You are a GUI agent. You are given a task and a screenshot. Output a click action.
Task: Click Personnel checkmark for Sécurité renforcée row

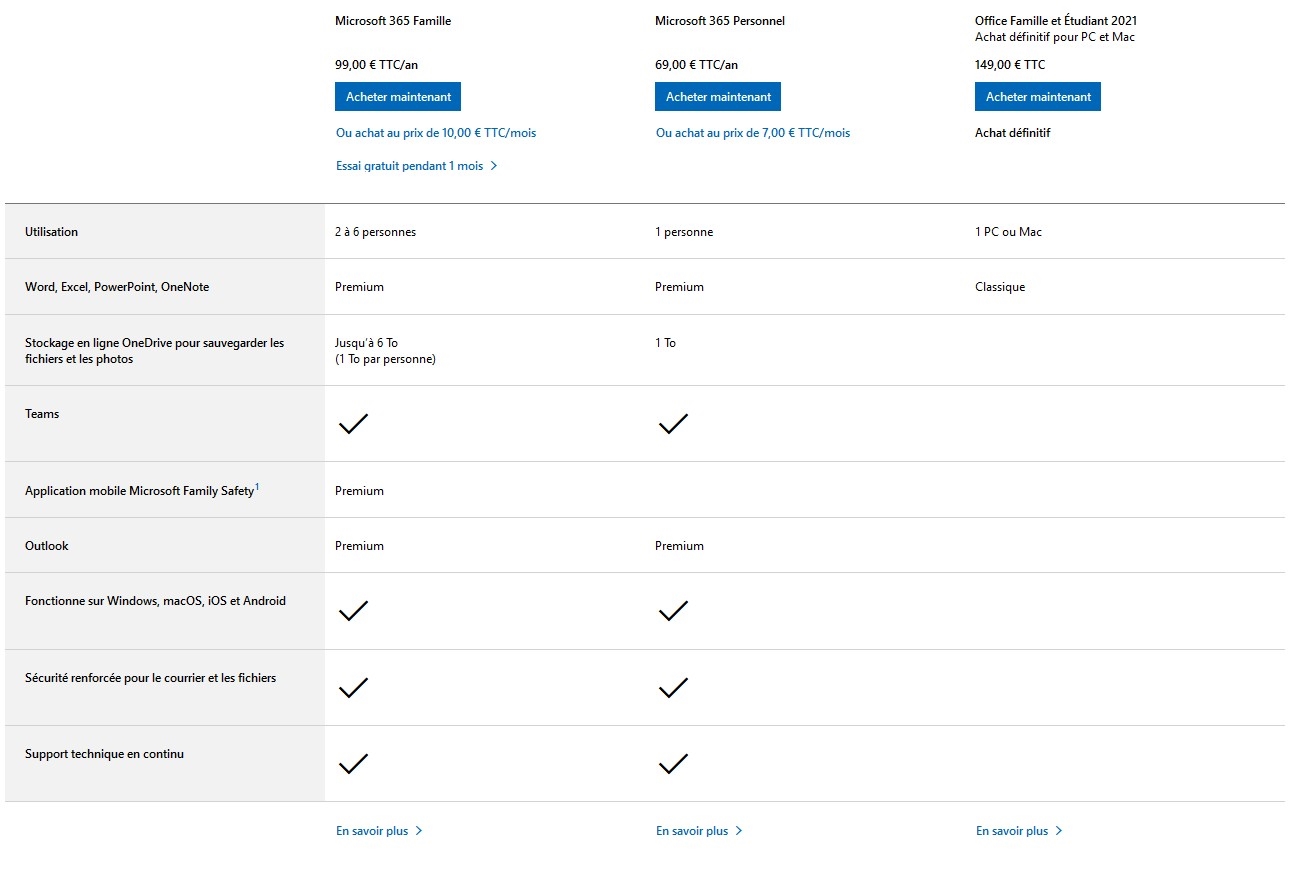(673, 688)
